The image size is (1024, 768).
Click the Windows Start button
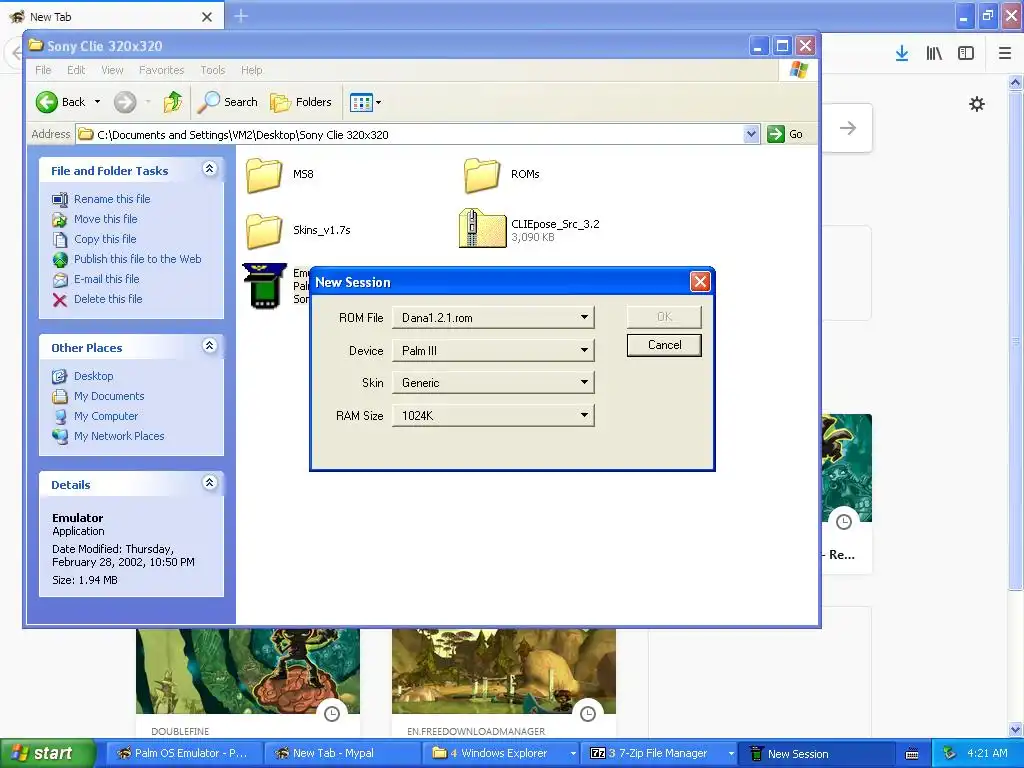click(47, 753)
